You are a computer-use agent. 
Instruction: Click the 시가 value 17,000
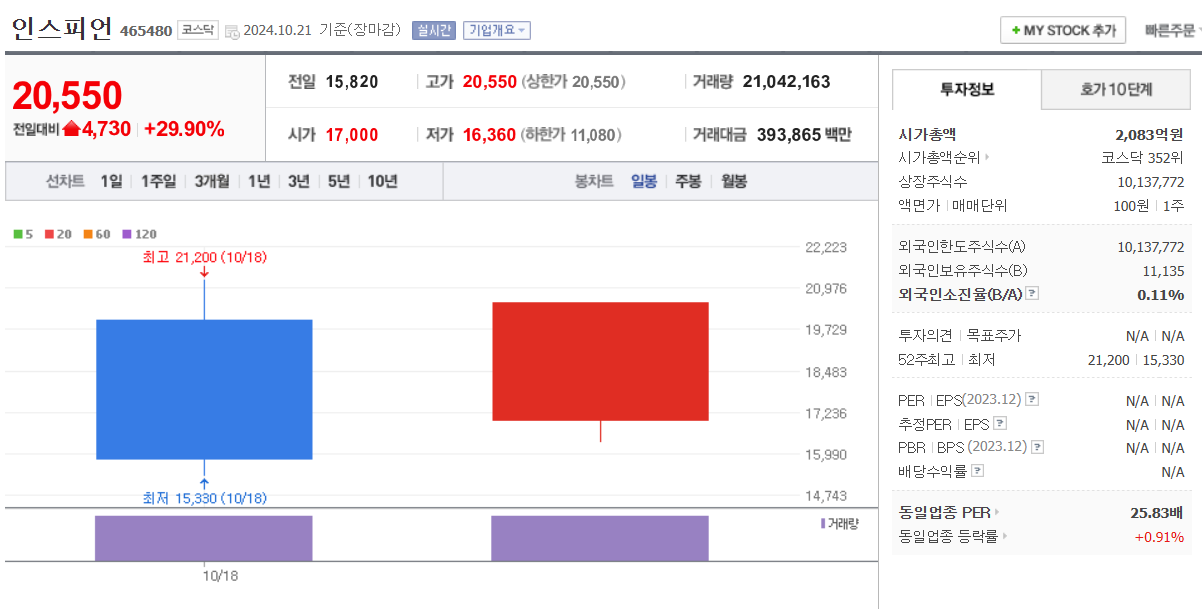[x=352, y=134]
